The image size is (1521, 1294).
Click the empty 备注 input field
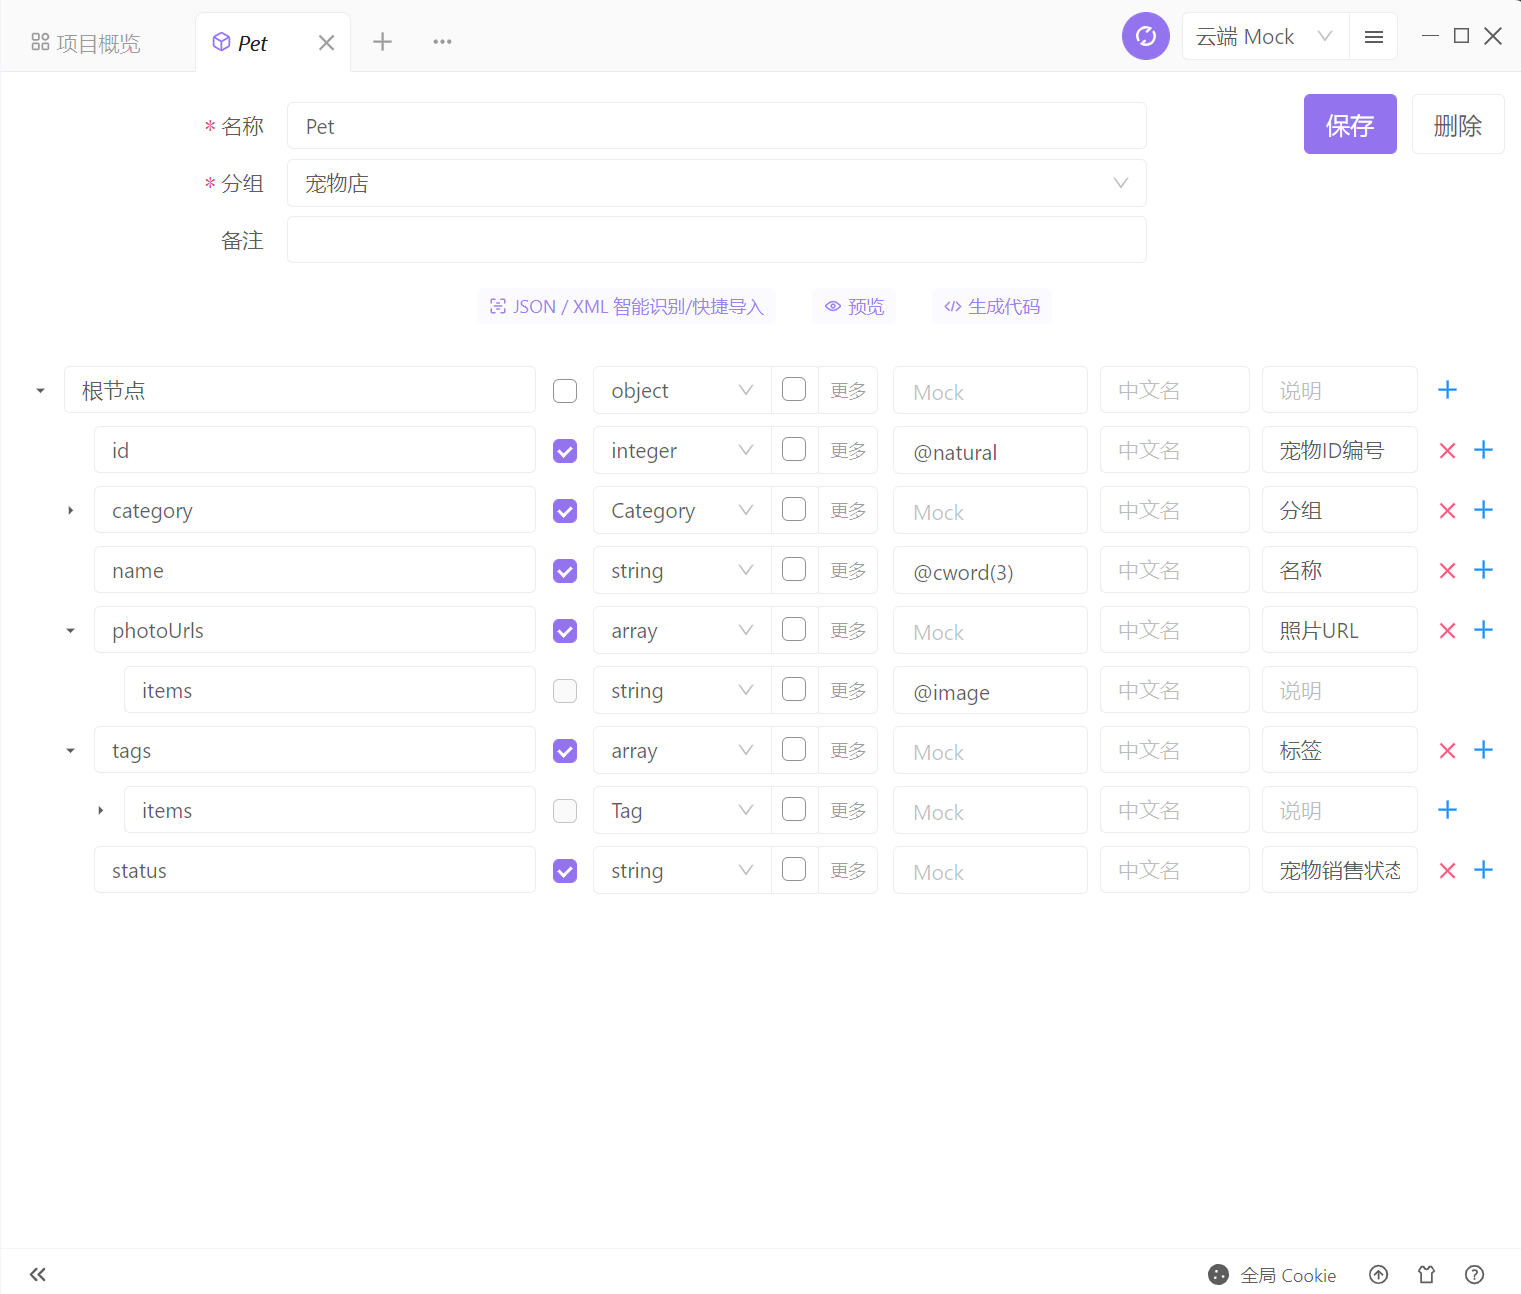coord(716,240)
